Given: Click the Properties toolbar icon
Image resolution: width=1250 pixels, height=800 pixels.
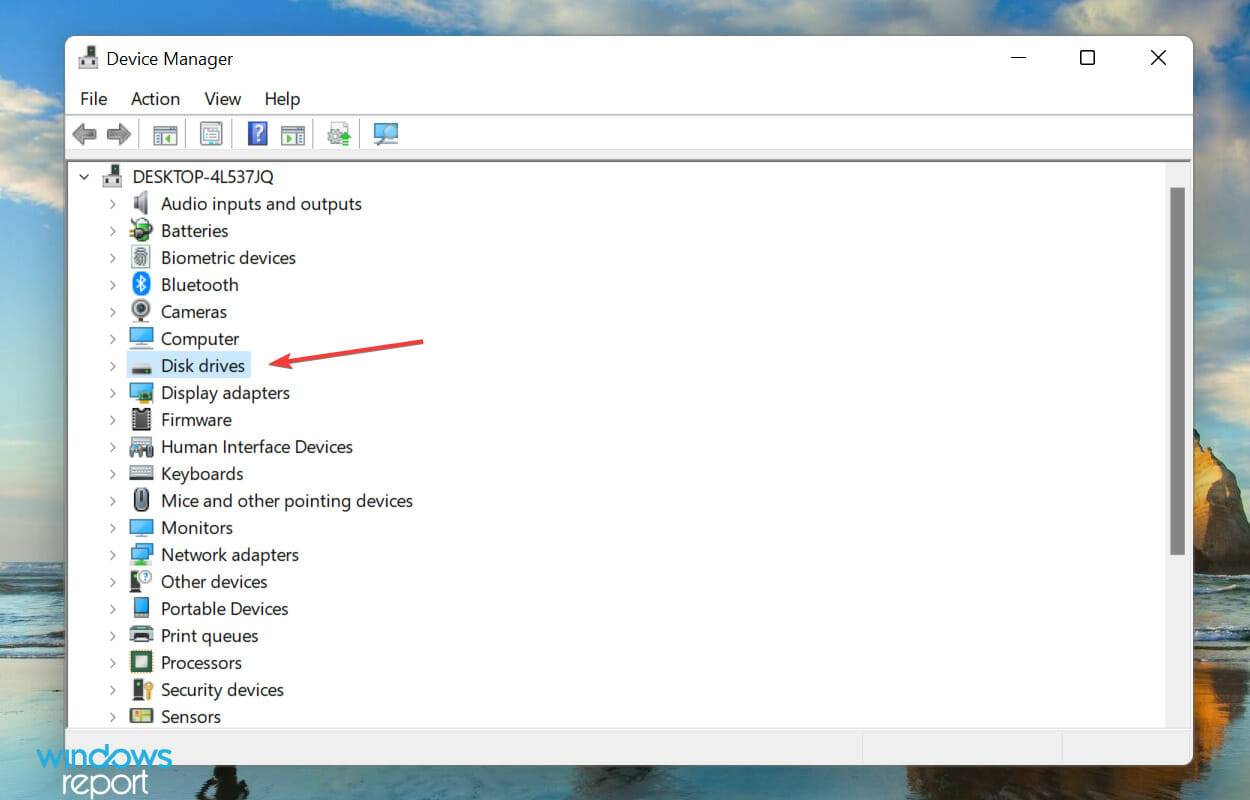Looking at the screenshot, I should click(x=211, y=134).
